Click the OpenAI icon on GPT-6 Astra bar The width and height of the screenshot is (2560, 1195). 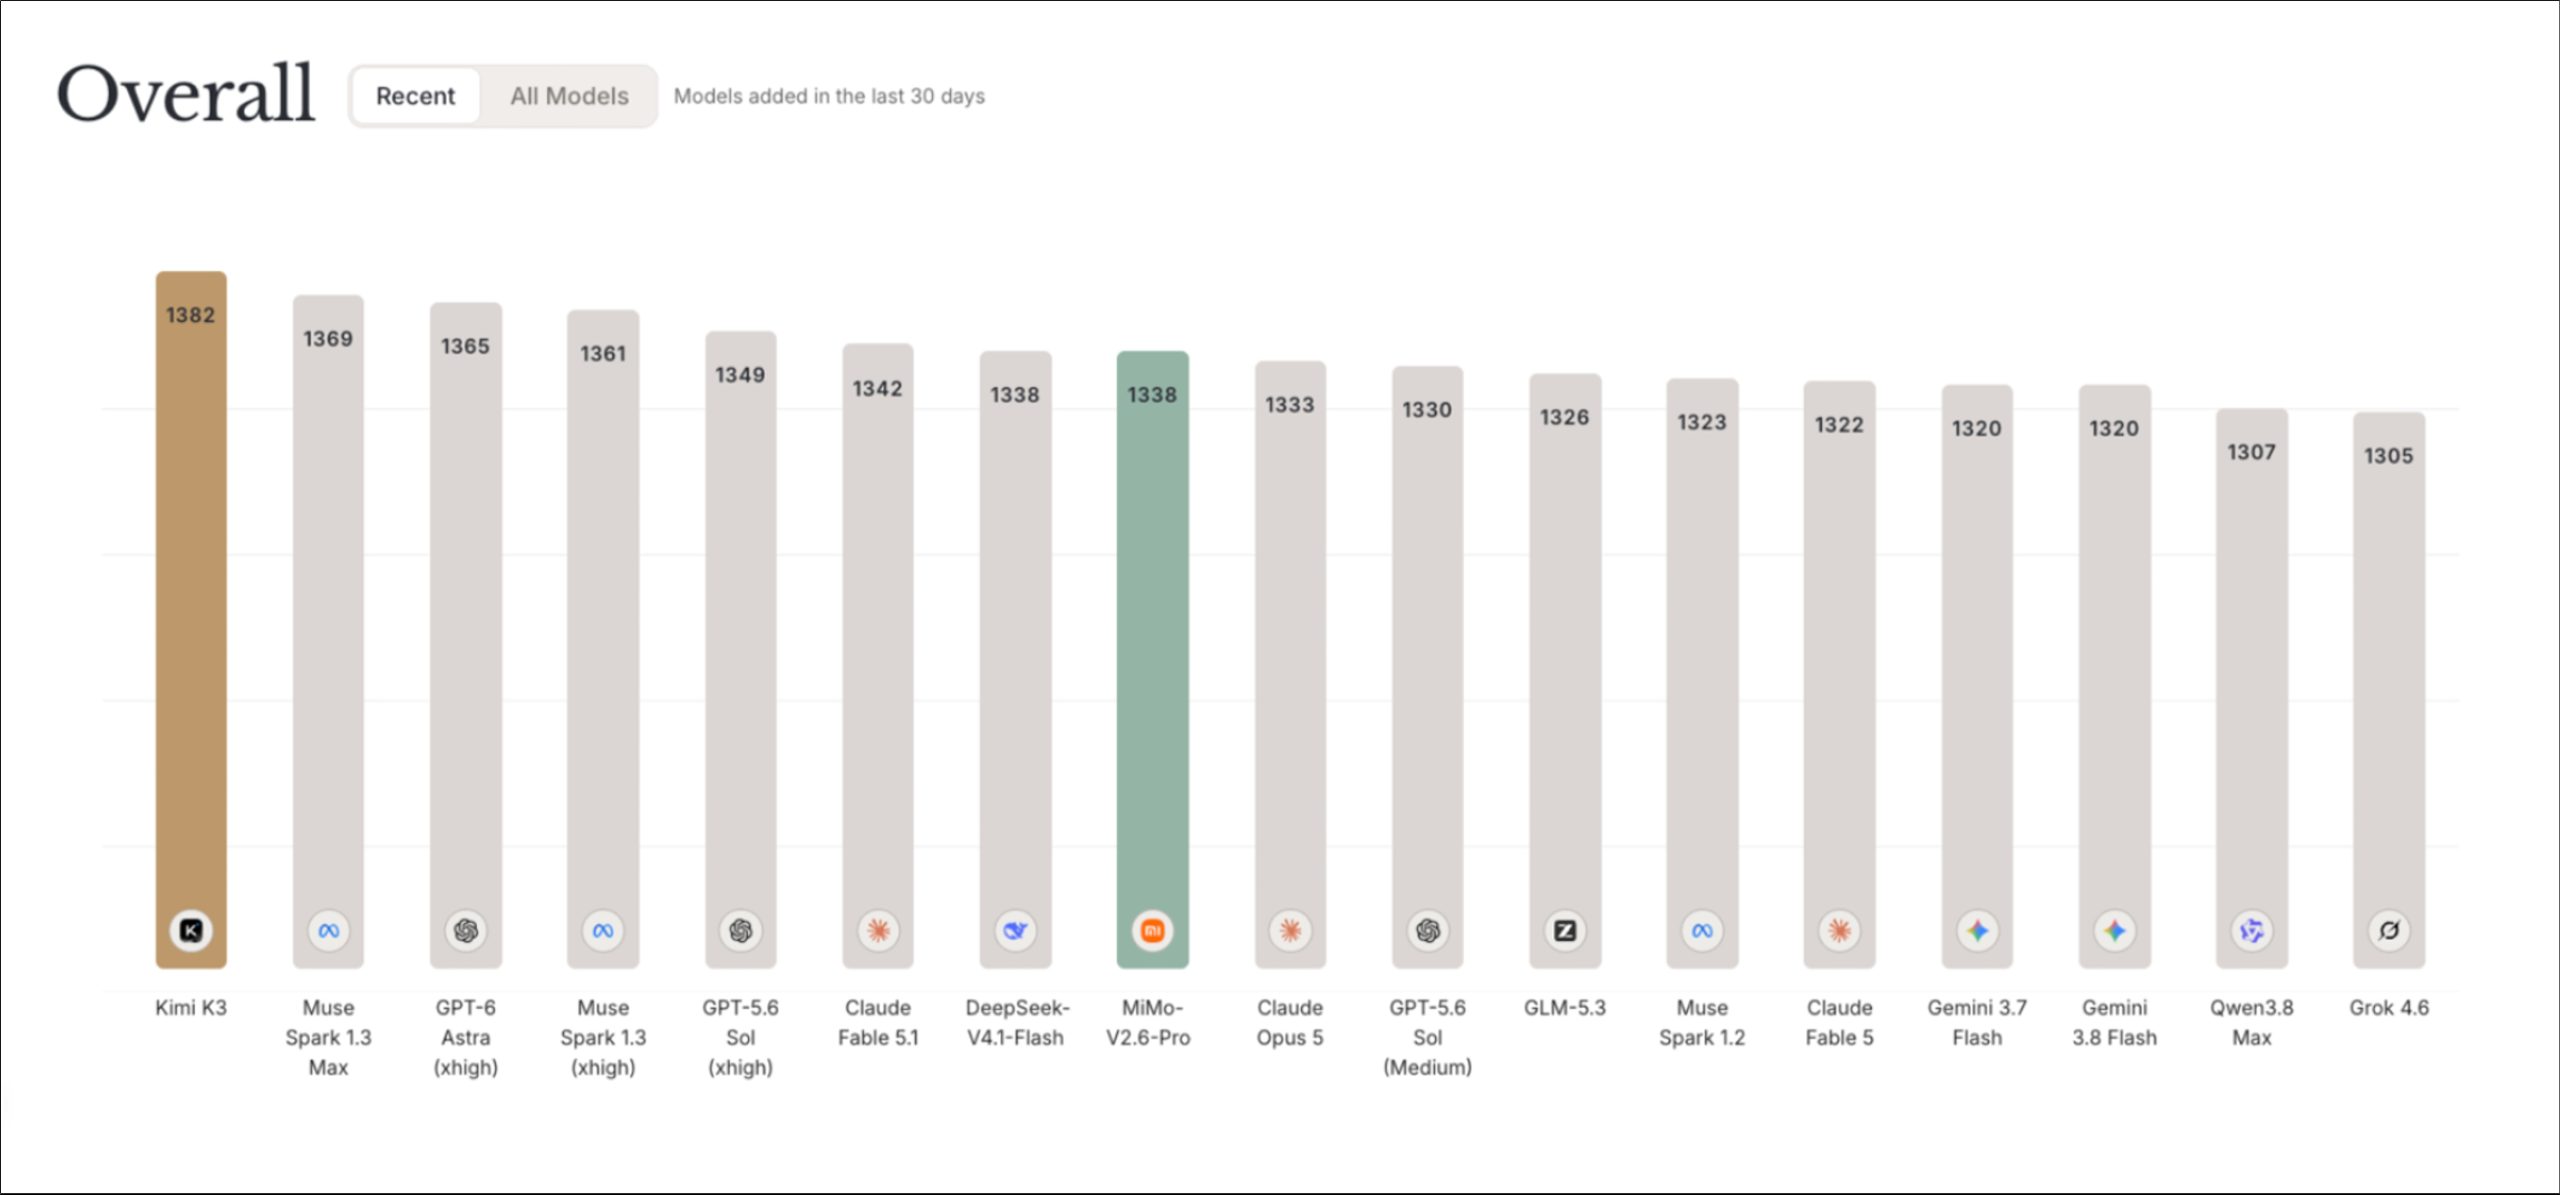(466, 931)
